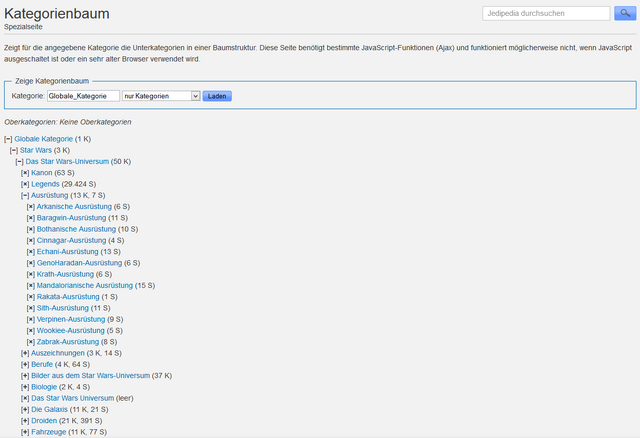The image size is (640, 438).
Task: Open GenoHaradan-Ausrüstung link
Action: pos(80,263)
